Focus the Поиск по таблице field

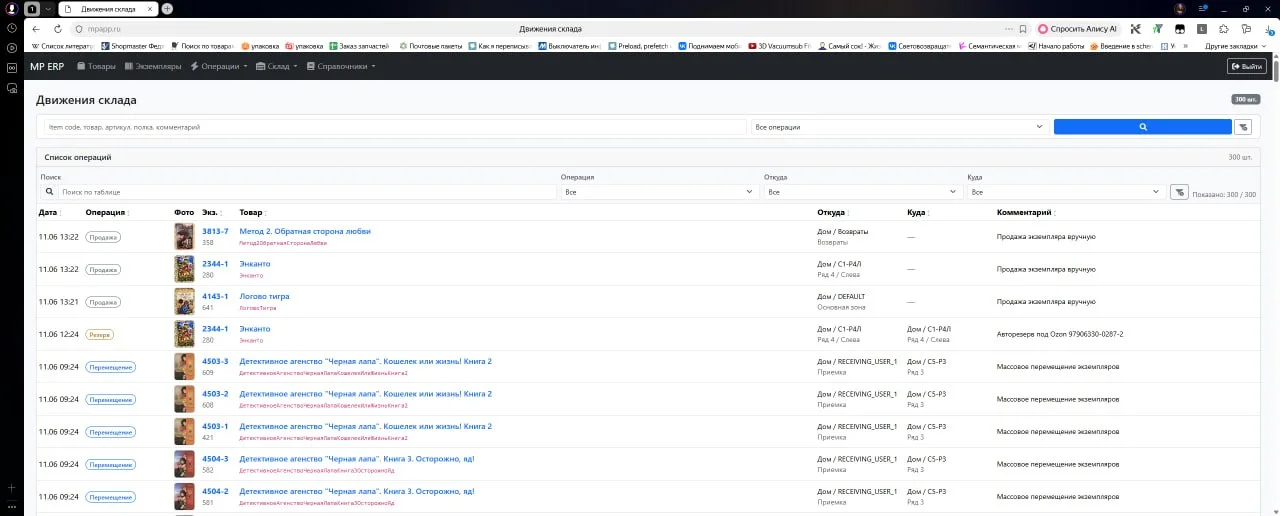(x=307, y=192)
